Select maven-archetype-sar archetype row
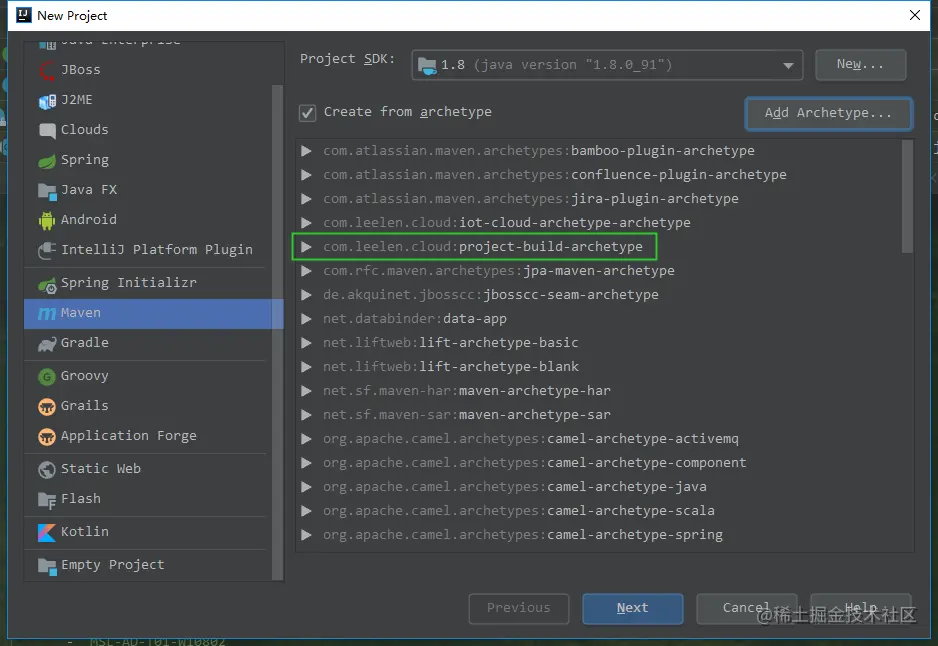The image size is (938, 646). (x=604, y=415)
